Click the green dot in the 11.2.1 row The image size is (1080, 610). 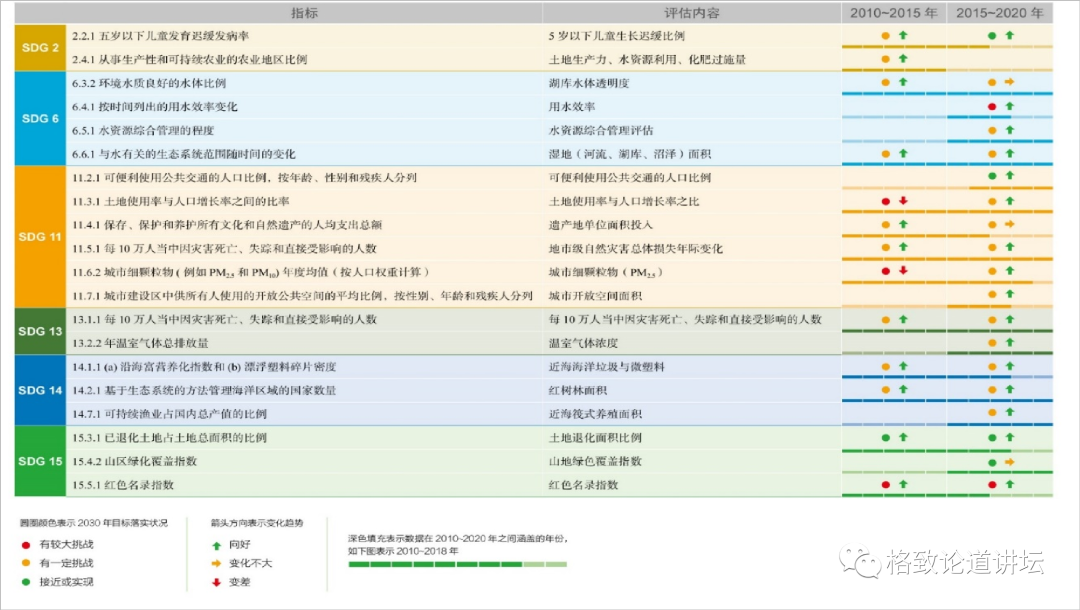pos(992,176)
